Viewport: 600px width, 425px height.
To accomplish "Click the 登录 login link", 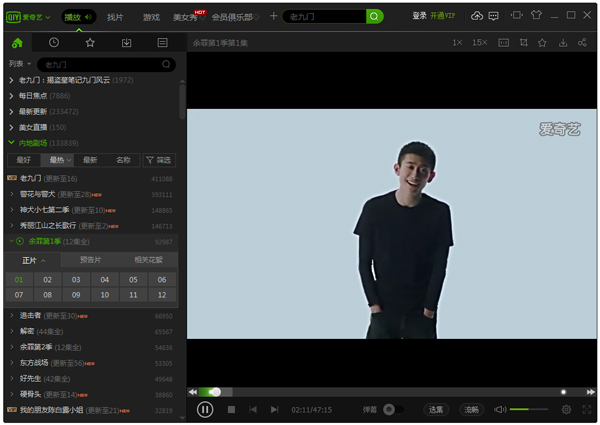I will (x=419, y=16).
